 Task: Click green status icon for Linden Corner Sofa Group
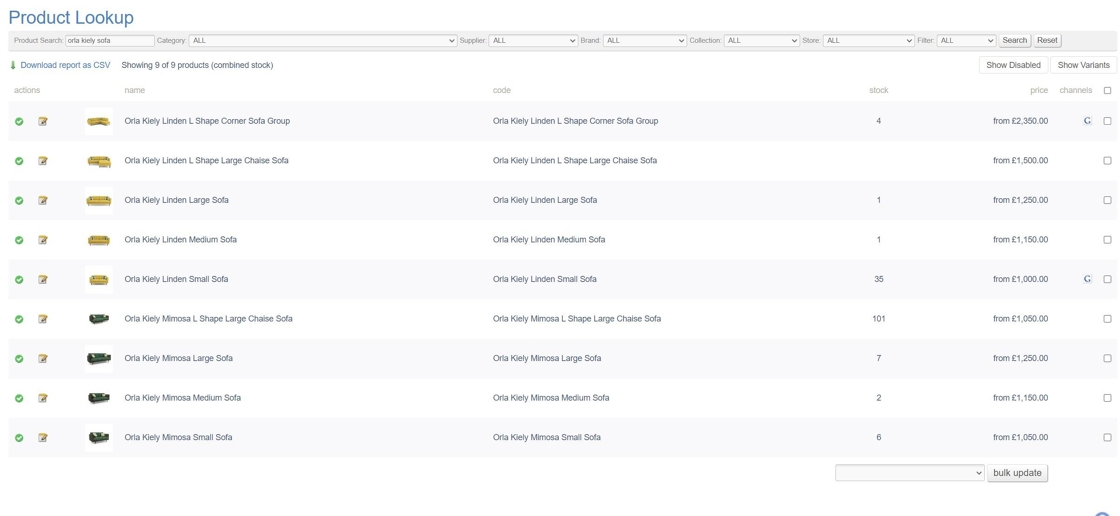click(x=19, y=121)
